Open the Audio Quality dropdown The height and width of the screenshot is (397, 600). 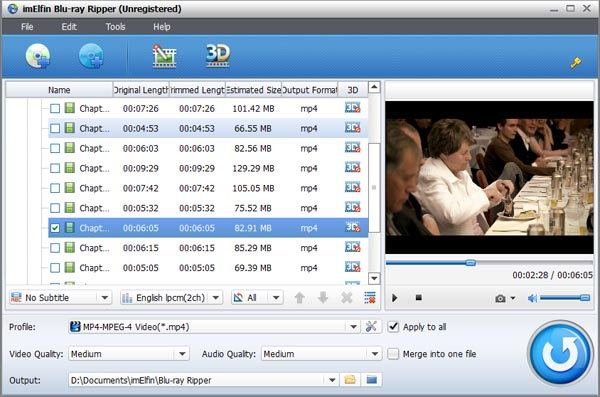(x=321, y=354)
